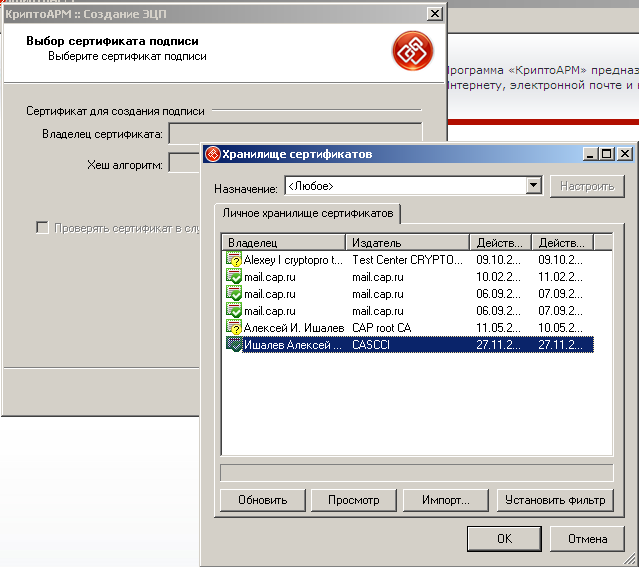Click the CASCCI issuer cell
Viewport: 639px width, 567px height.
pyautogui.click(x=371, y=345)
